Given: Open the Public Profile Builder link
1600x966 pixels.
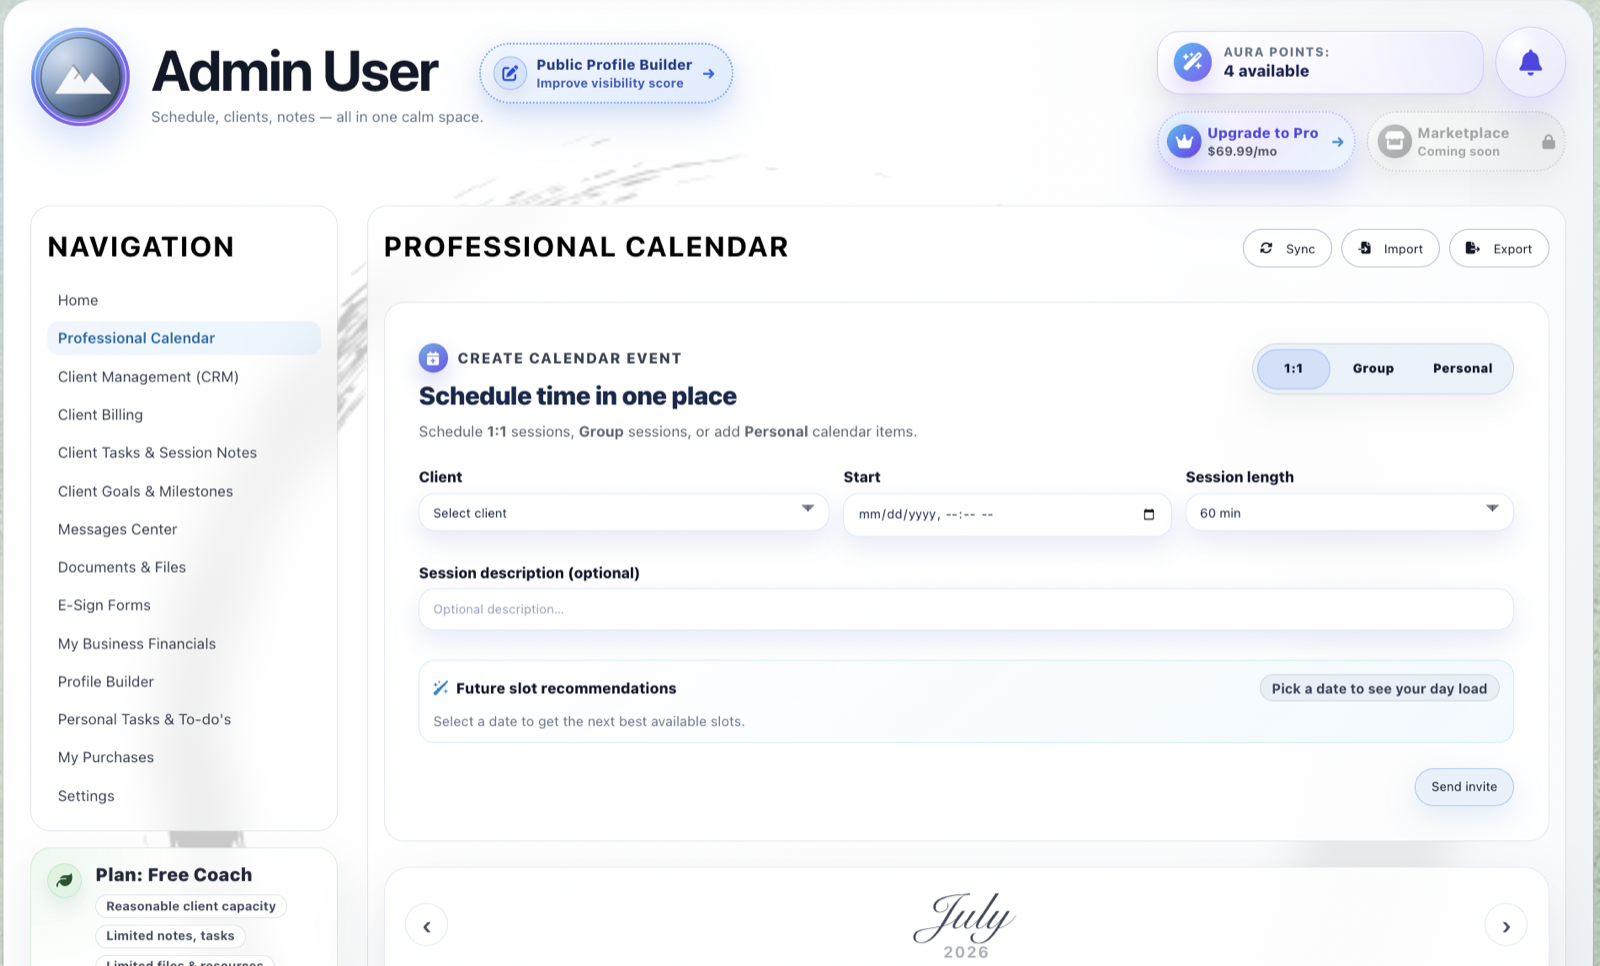Looking at the screenshot, I should pyautogui.click(x=606, y=73).
